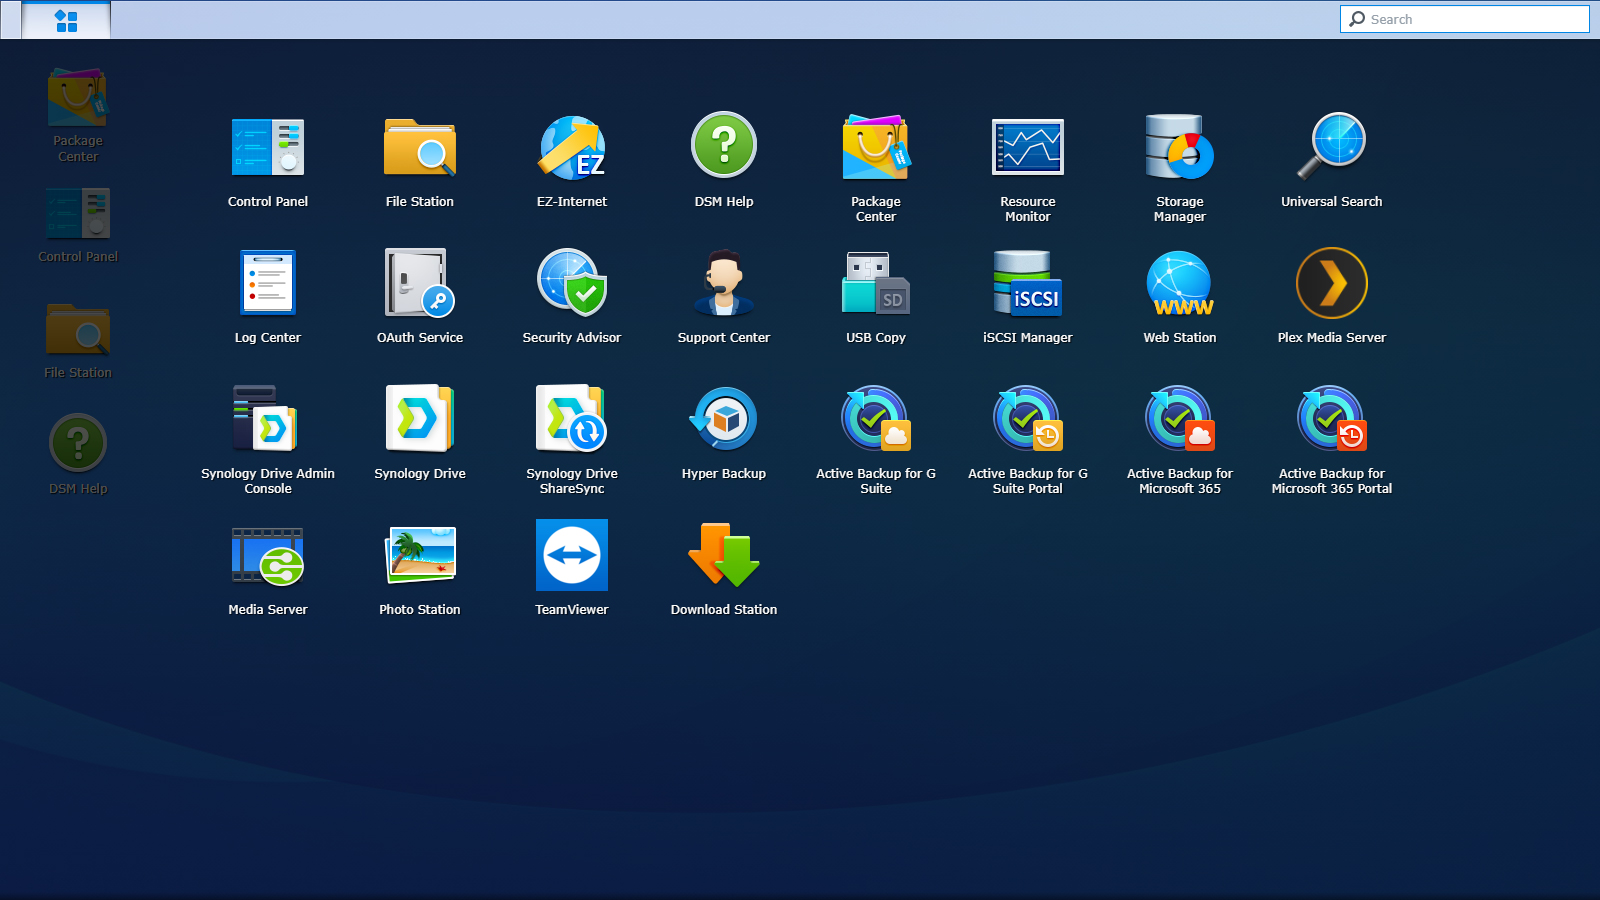The height and width of the screenshot is (900, 1600).
Task: Launch the Synology Drive app
Action: point(420,433)
